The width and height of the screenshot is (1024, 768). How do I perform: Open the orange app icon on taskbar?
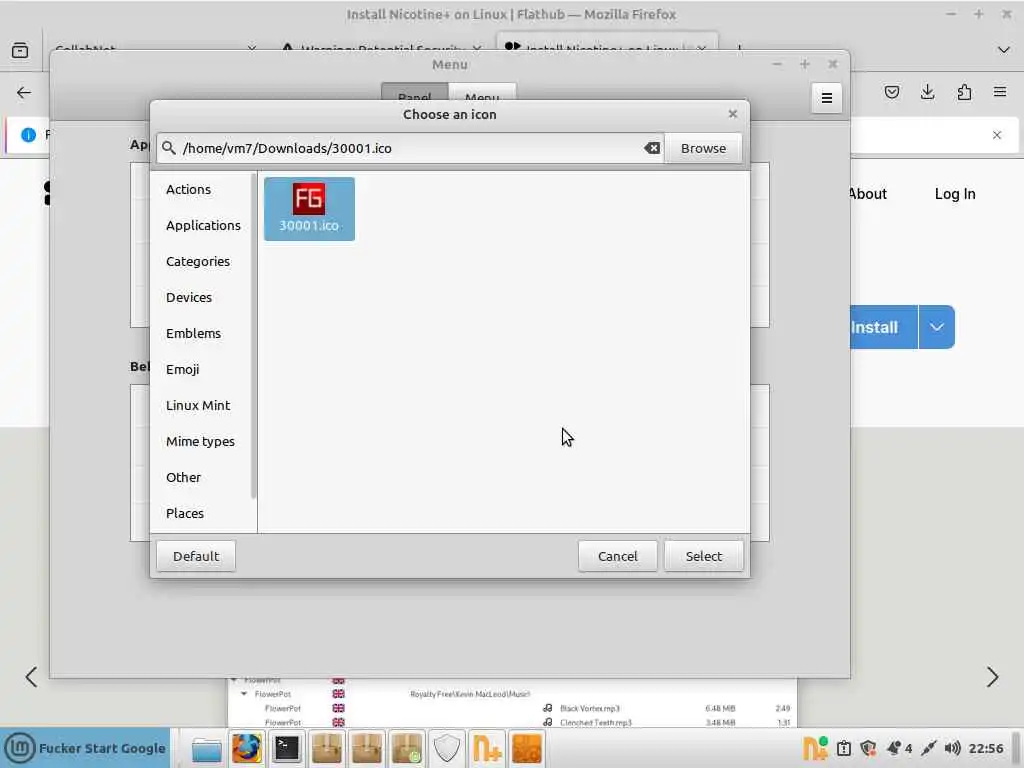pyautogui.click(x=527, y=748)
